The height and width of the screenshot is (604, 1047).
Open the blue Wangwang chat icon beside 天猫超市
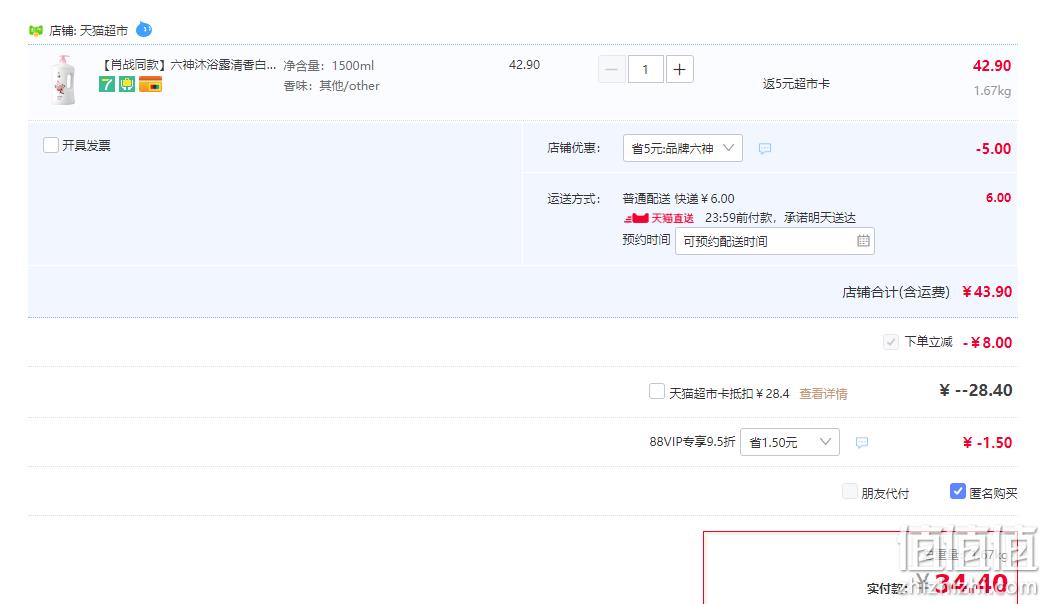pos(144,30)
